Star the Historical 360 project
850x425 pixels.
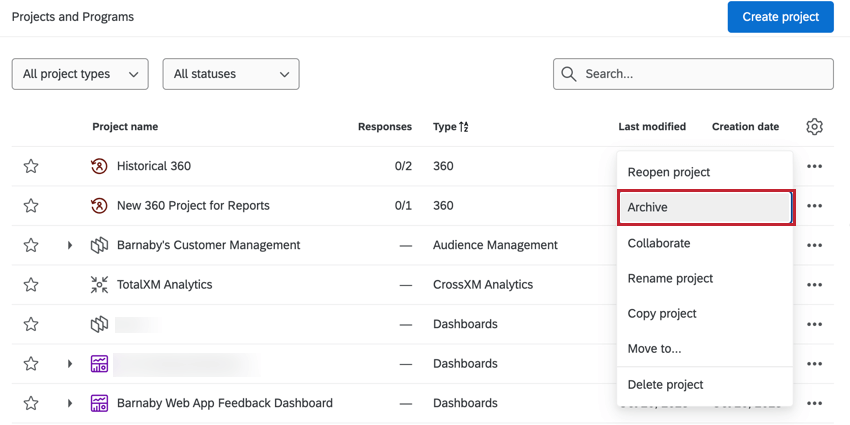coord(31,166)
